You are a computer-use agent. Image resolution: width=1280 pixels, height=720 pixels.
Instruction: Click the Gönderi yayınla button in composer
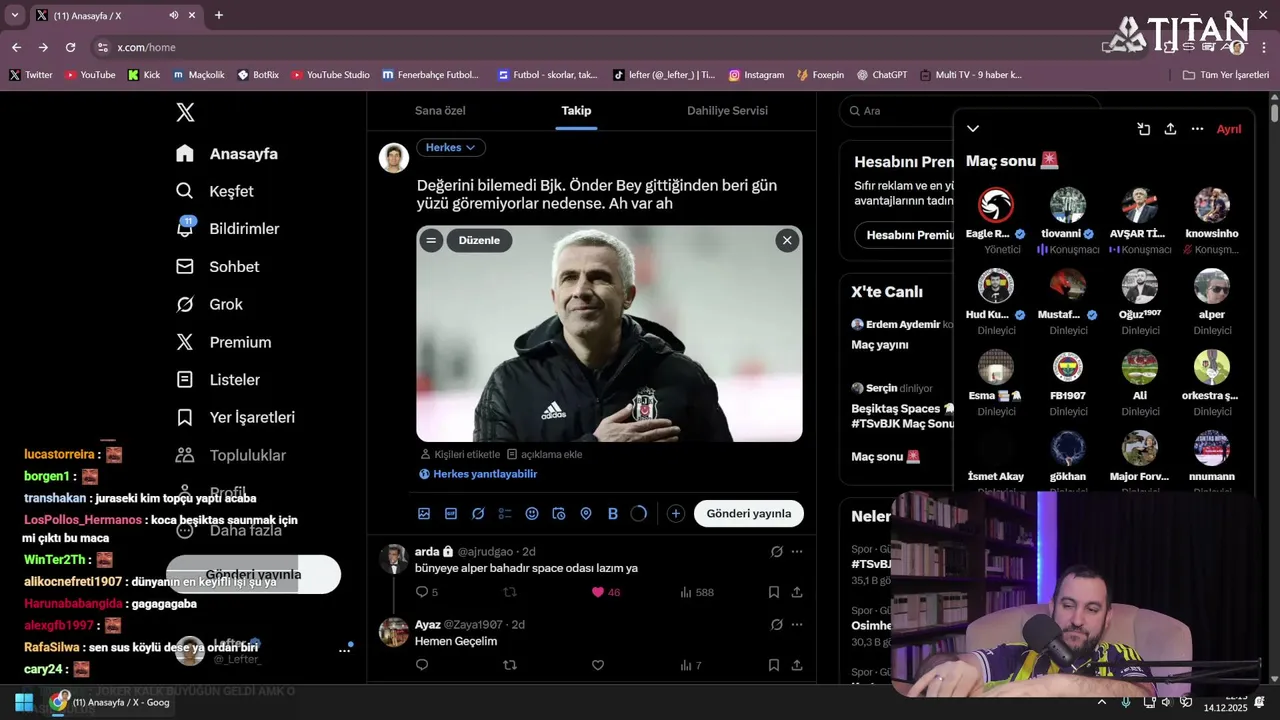(749, 513)
